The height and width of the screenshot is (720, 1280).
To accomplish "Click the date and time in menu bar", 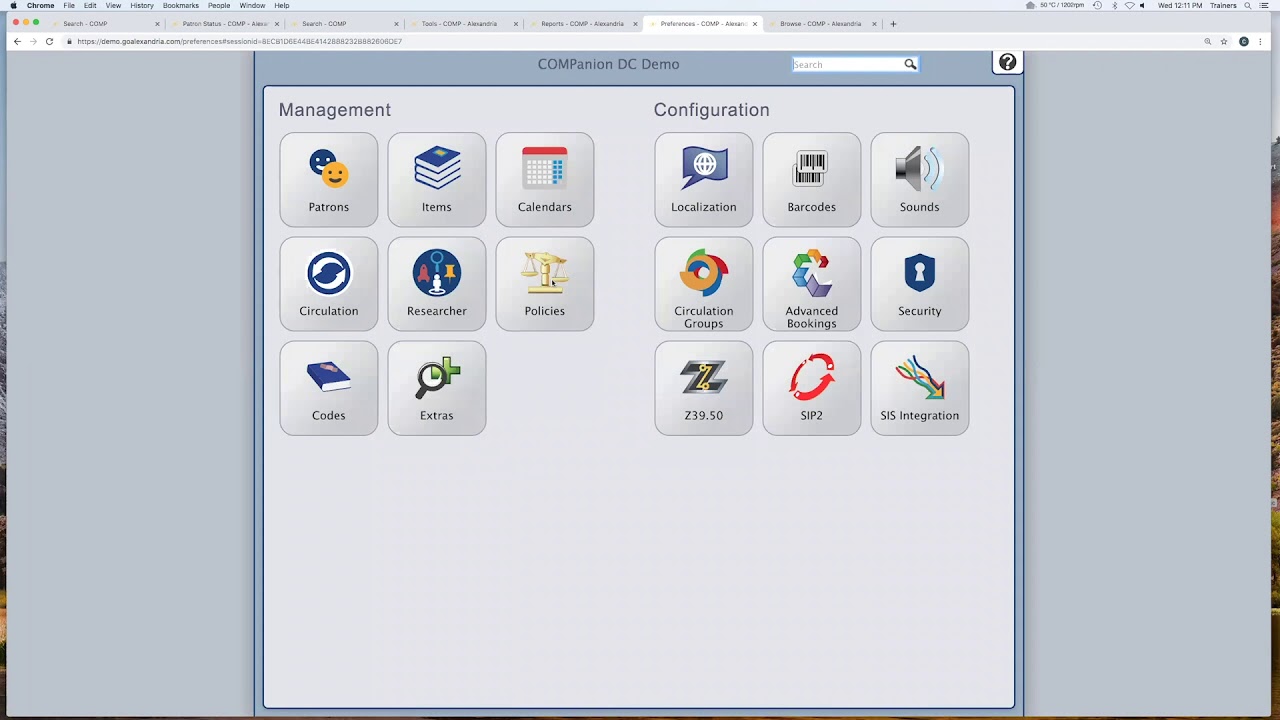I will pyautogui.click(x=1180, y=5).
